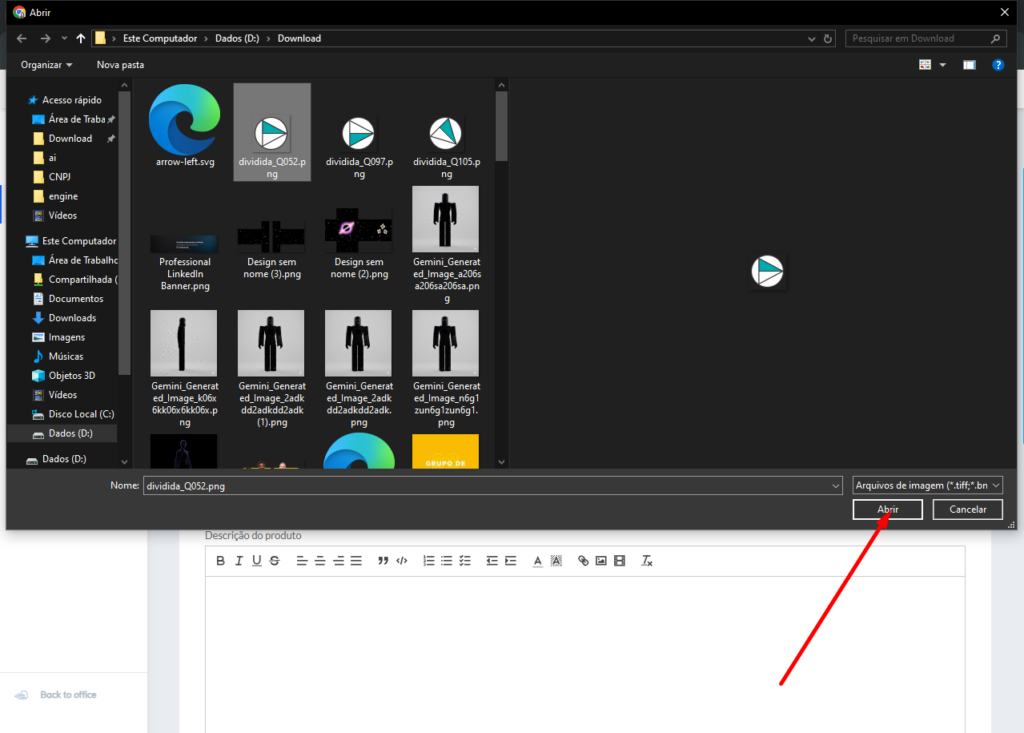Apply bold formatting in description editor

[221, 561]
